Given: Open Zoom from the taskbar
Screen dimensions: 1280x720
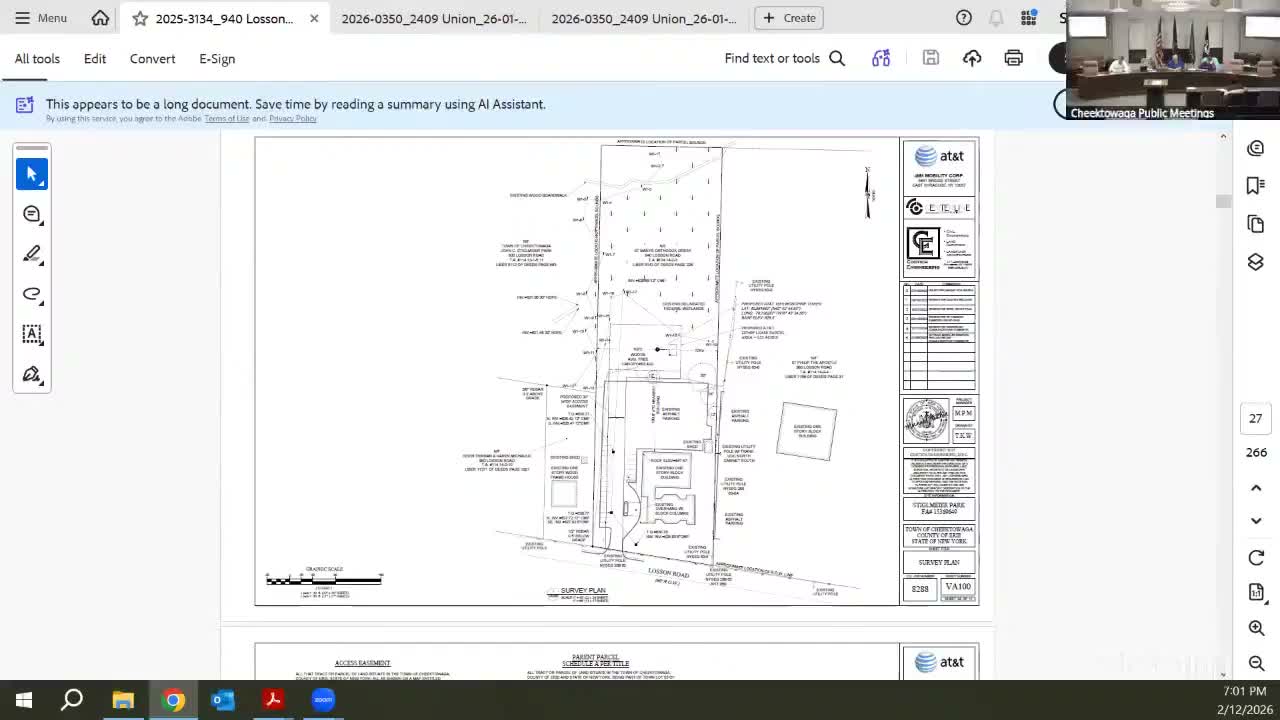Looking at the screenshot, I should [323, 700].
